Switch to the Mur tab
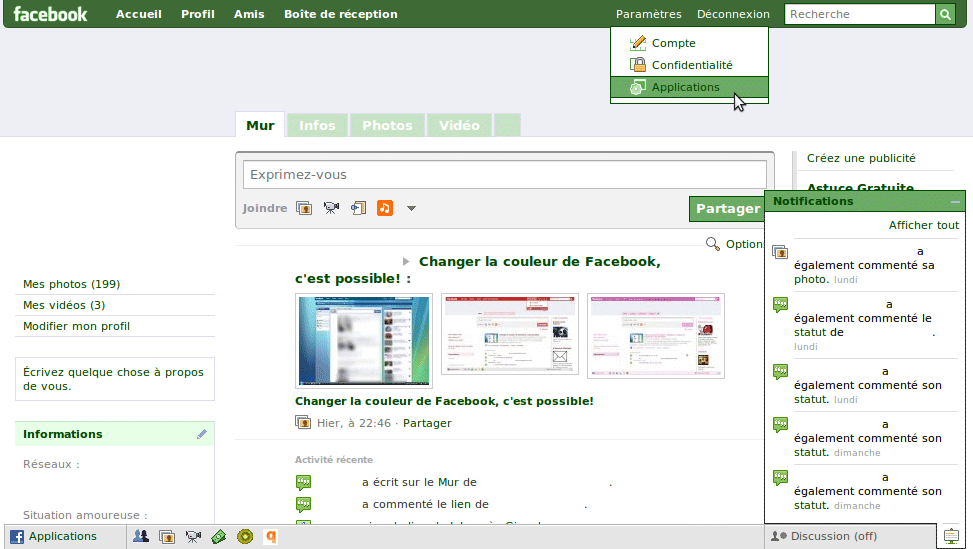 (260, 125)
